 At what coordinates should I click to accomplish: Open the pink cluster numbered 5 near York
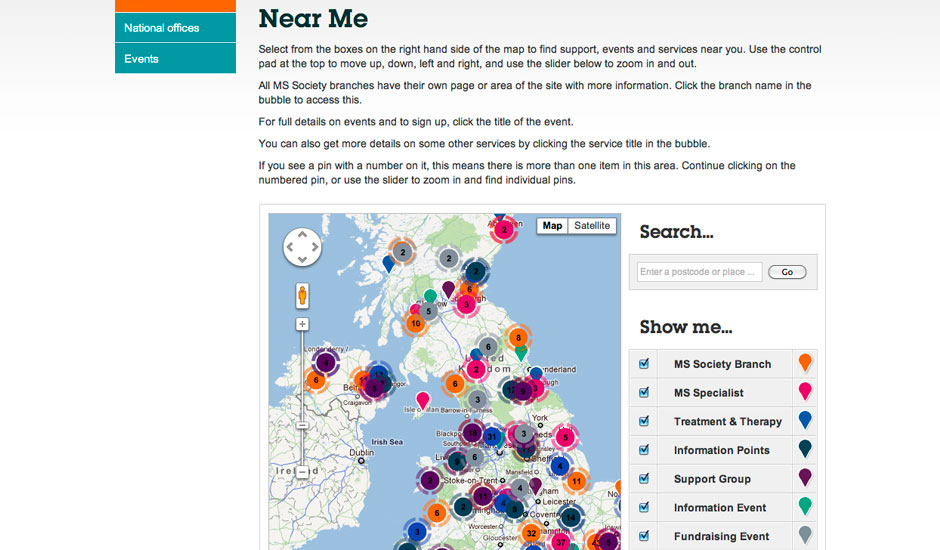click(x=565, y=438)
